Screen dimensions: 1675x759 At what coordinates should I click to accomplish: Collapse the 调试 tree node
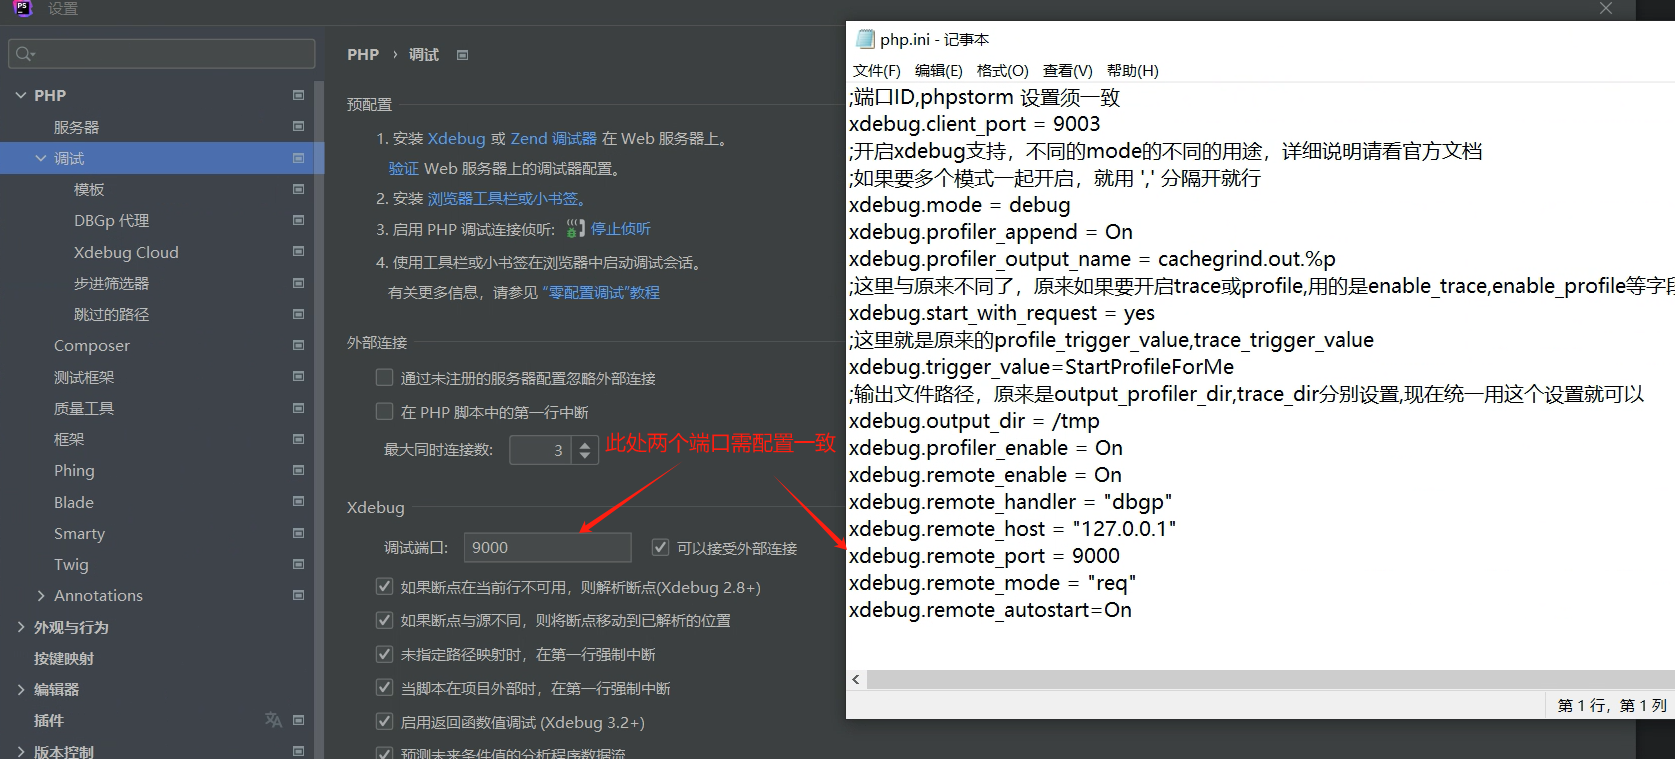tap(41, 158)
